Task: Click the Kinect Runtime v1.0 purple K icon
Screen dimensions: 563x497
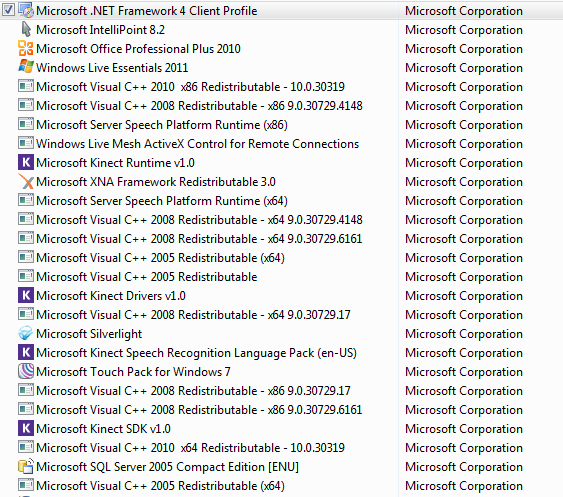Action: 26,162
